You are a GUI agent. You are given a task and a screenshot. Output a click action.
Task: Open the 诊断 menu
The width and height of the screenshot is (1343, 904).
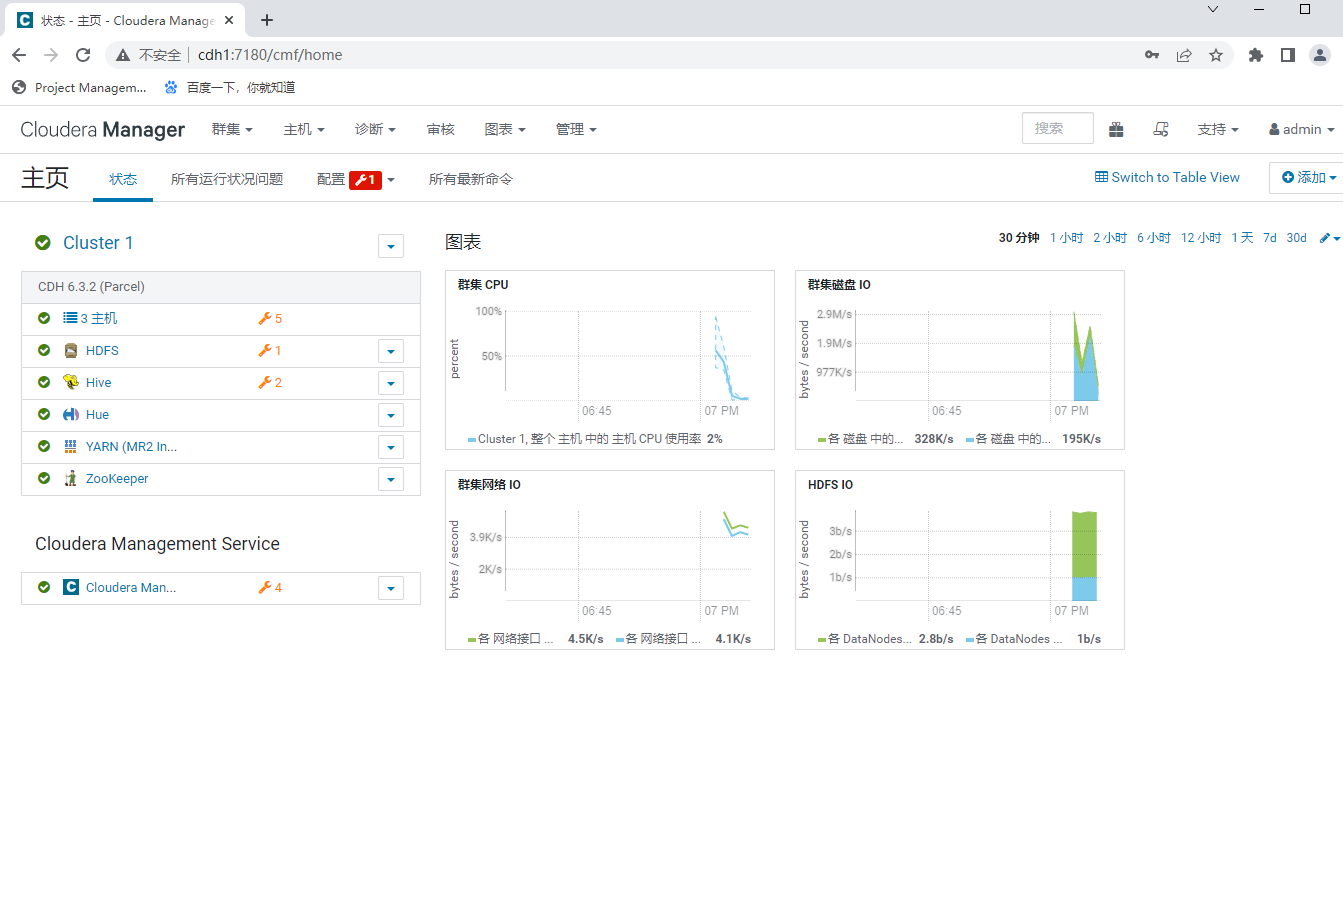click(375, 129)
